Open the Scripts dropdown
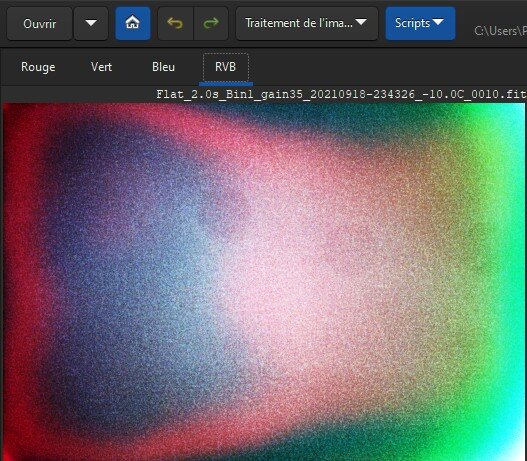The width and height of the screenshot is (527, 461). (420, 24)
